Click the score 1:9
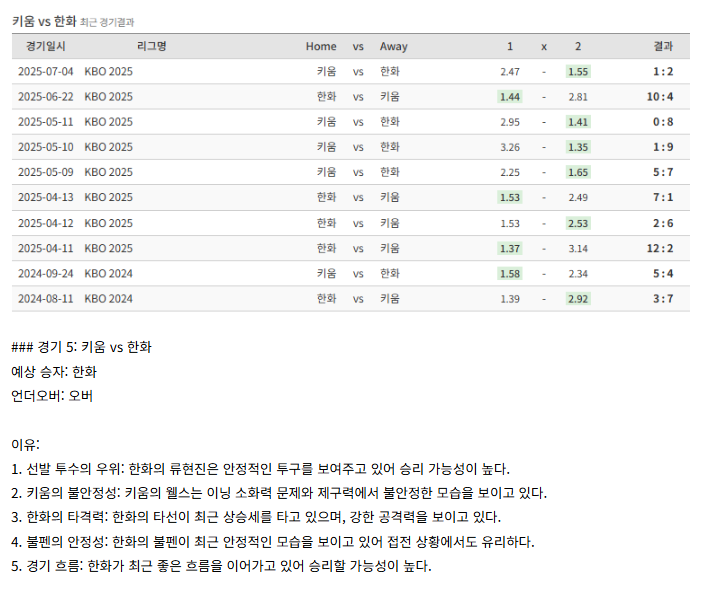The height and width of the screenshot is (591, 703). (x=663, y=147)
